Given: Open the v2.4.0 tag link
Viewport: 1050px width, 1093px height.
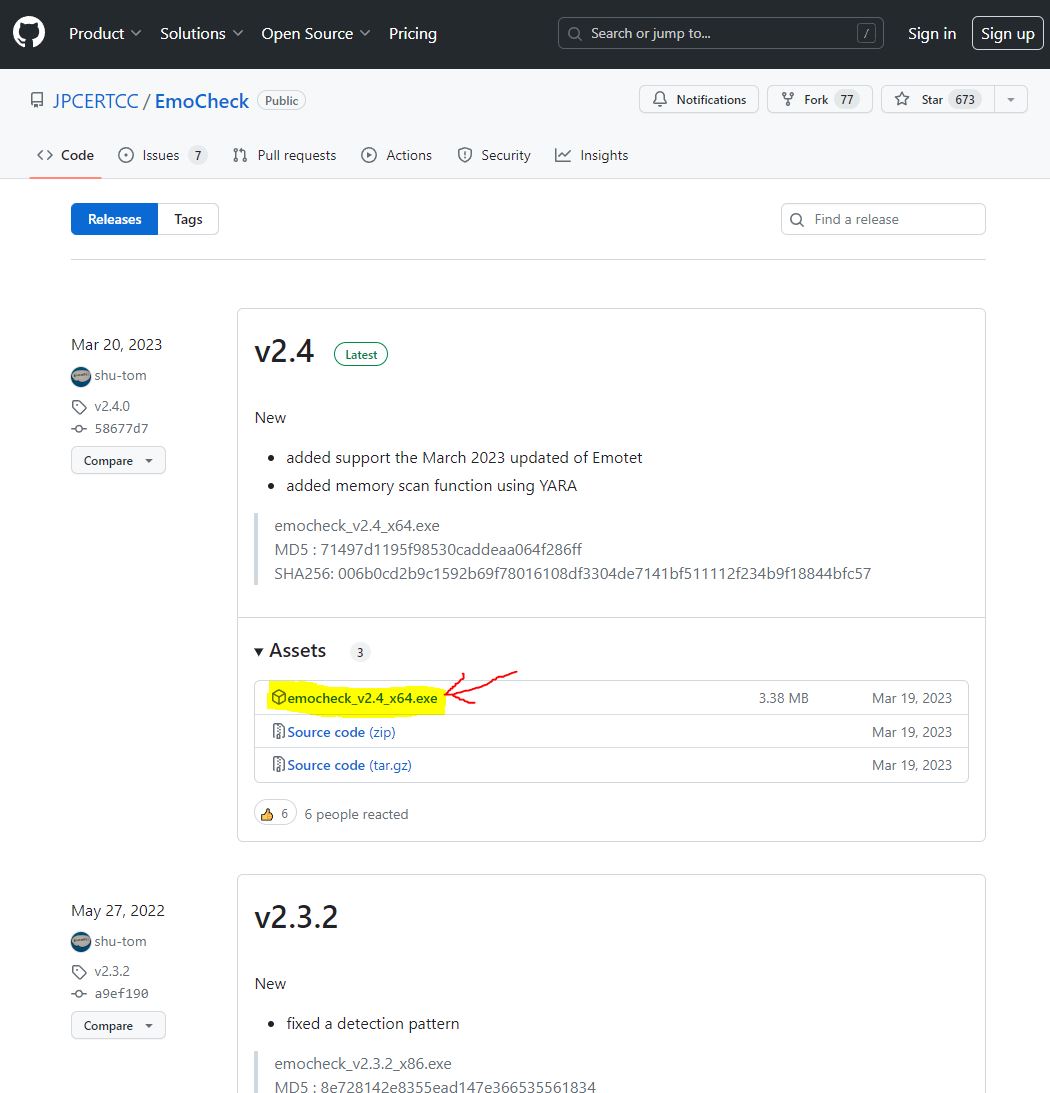Looking at the screenshot, I should click(x=112, y=406).
